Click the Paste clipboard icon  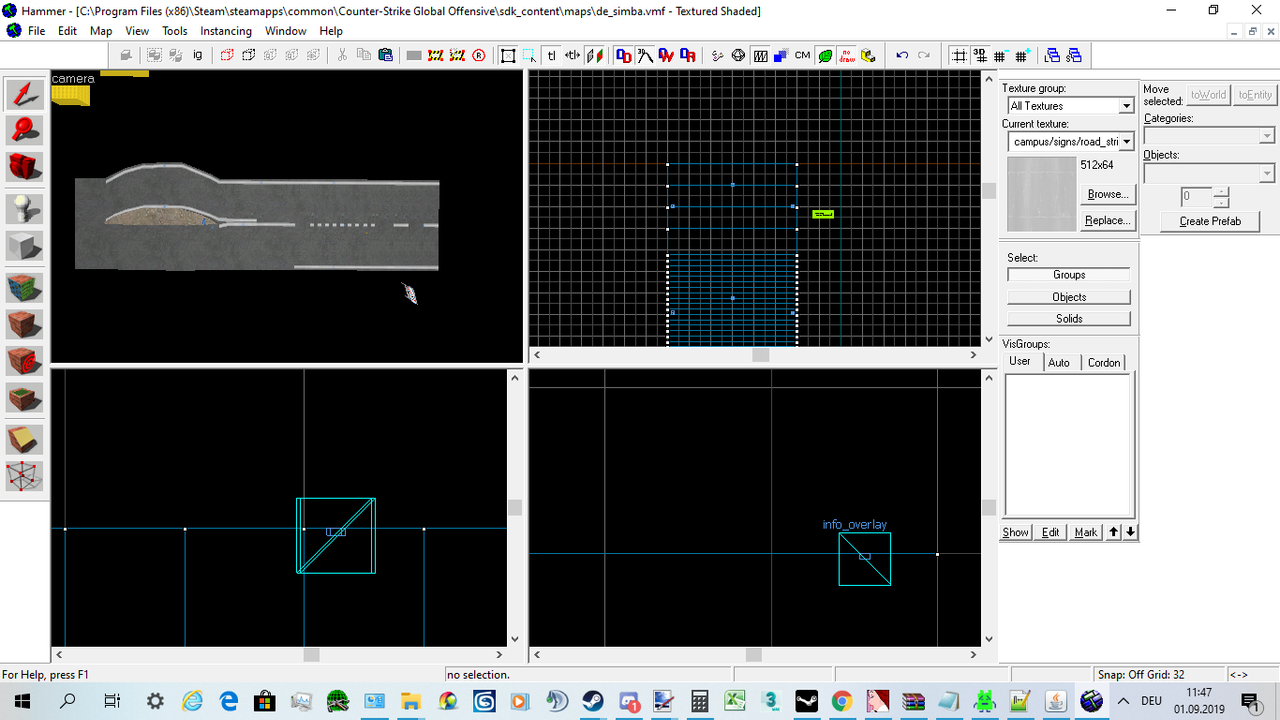pos(385,56)
